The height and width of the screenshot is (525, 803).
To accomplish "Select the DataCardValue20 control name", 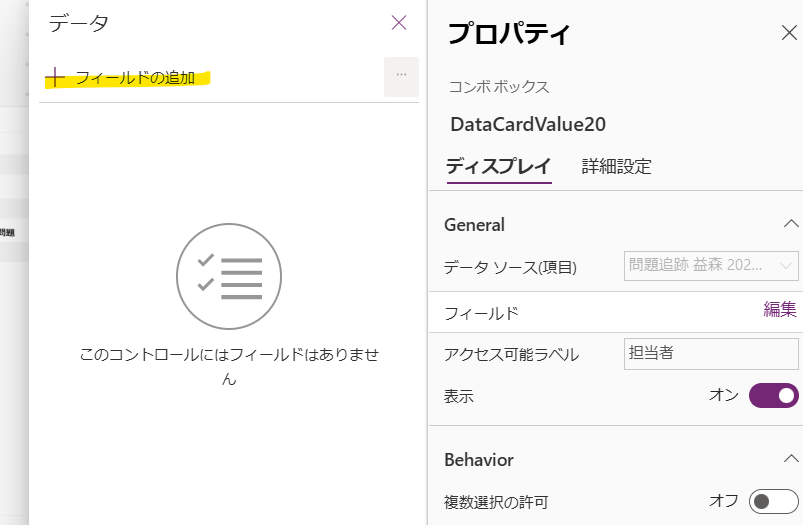I will pyautogui.click(x=528, y=124).
